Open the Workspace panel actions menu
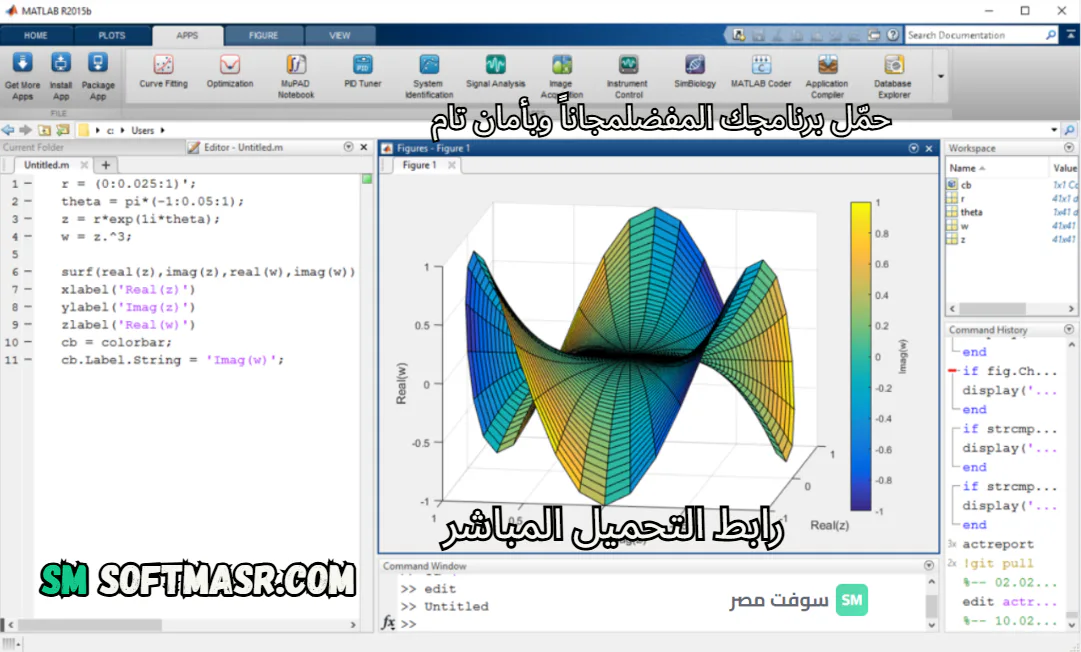 click(1069, 147)
